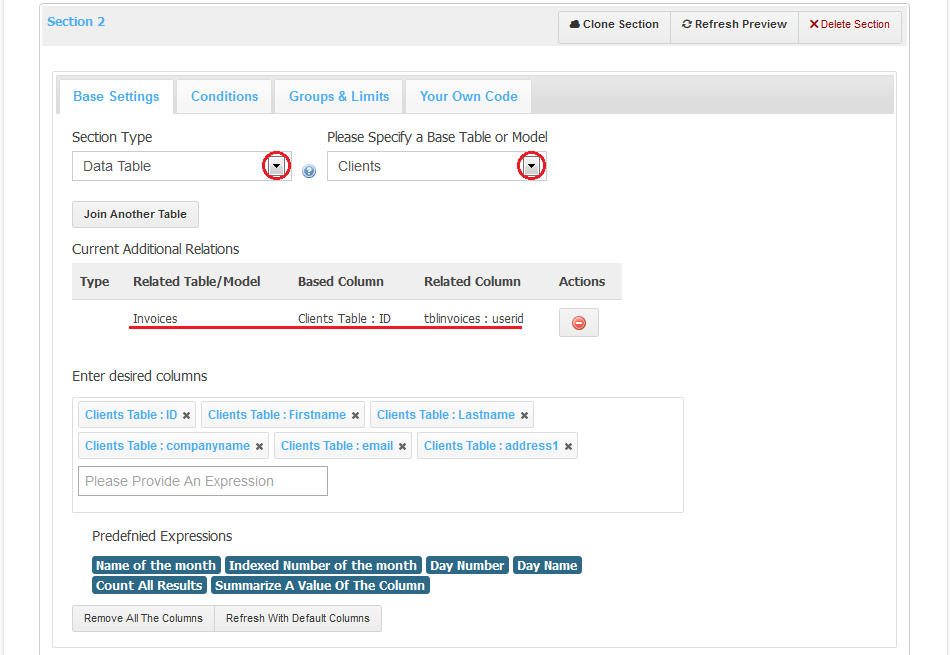Click the Section 2 title link
The width and height of the screenshot is (950, 655).
pos(76,22)
